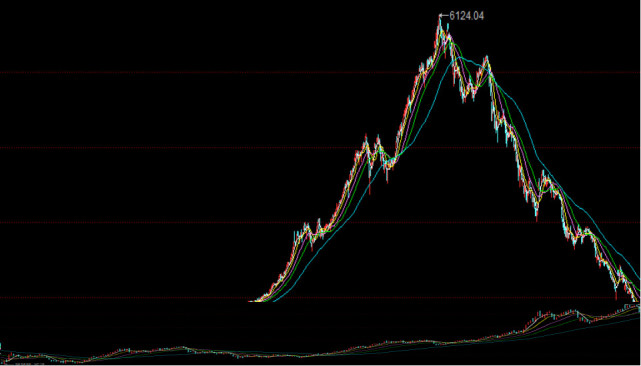The image size is (641, 366).
Task: Select the candlestick at the chart's highest peak
Action: click(440, 29)
